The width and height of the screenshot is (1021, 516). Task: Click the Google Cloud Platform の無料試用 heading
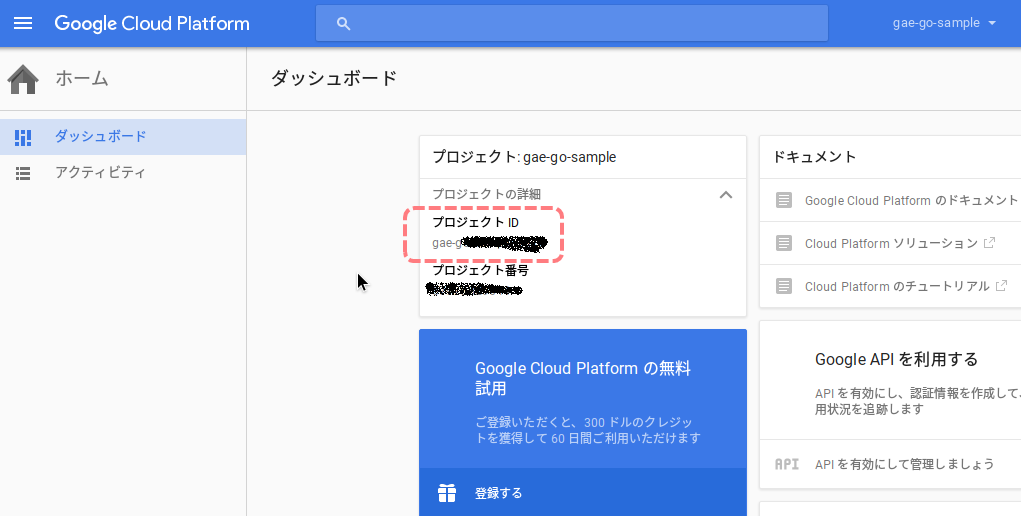583,379
